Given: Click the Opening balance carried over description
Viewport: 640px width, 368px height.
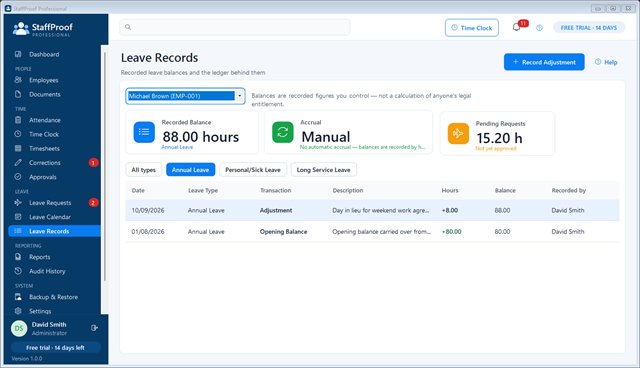Looking at the screenshot, I should pyautogui.click(x=382, y=232).
